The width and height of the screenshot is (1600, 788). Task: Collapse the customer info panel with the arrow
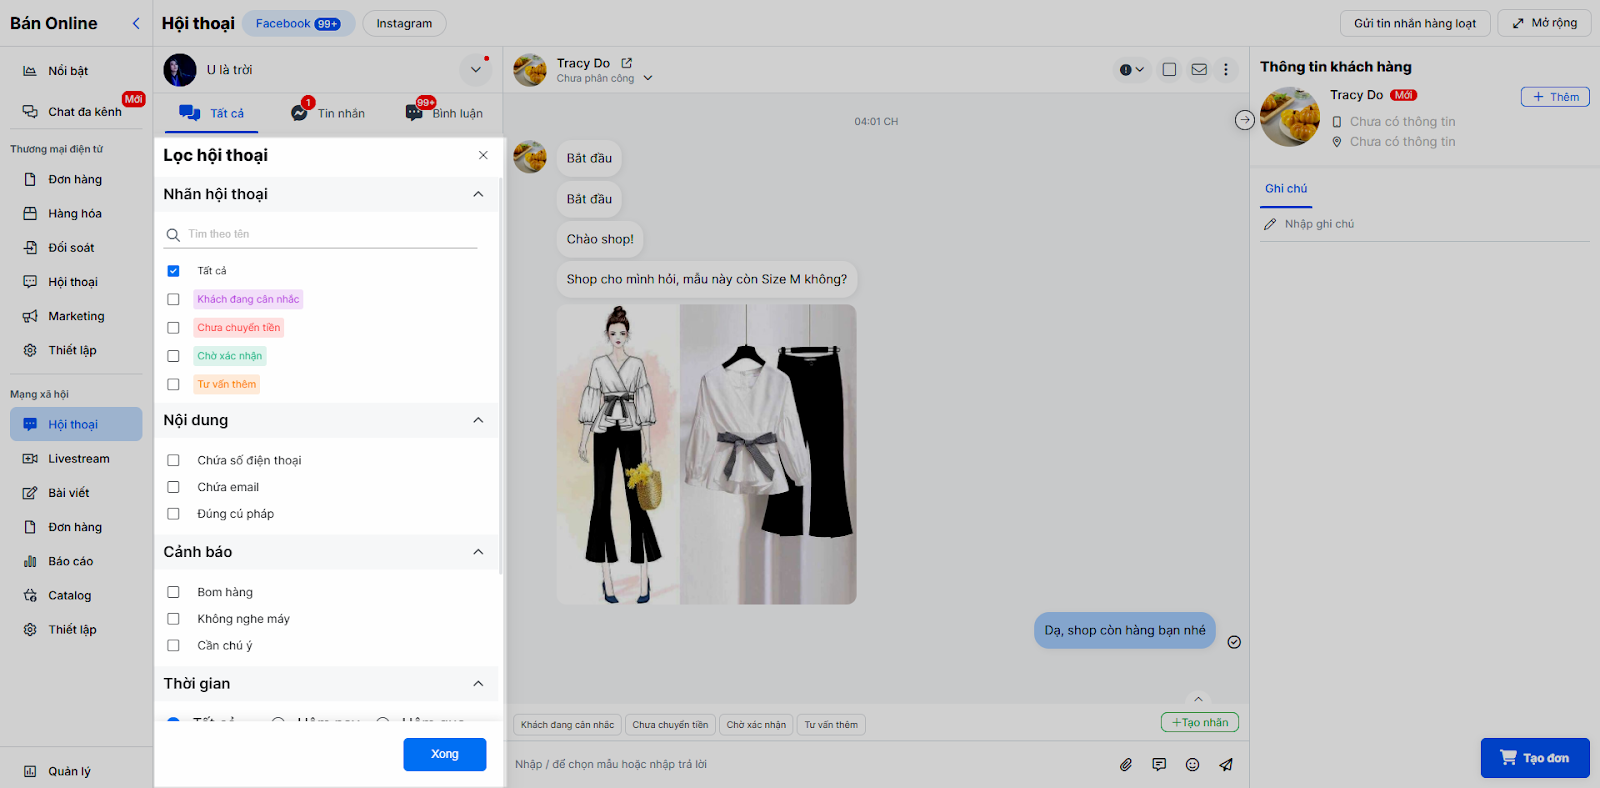click(x=1244, y=120)
